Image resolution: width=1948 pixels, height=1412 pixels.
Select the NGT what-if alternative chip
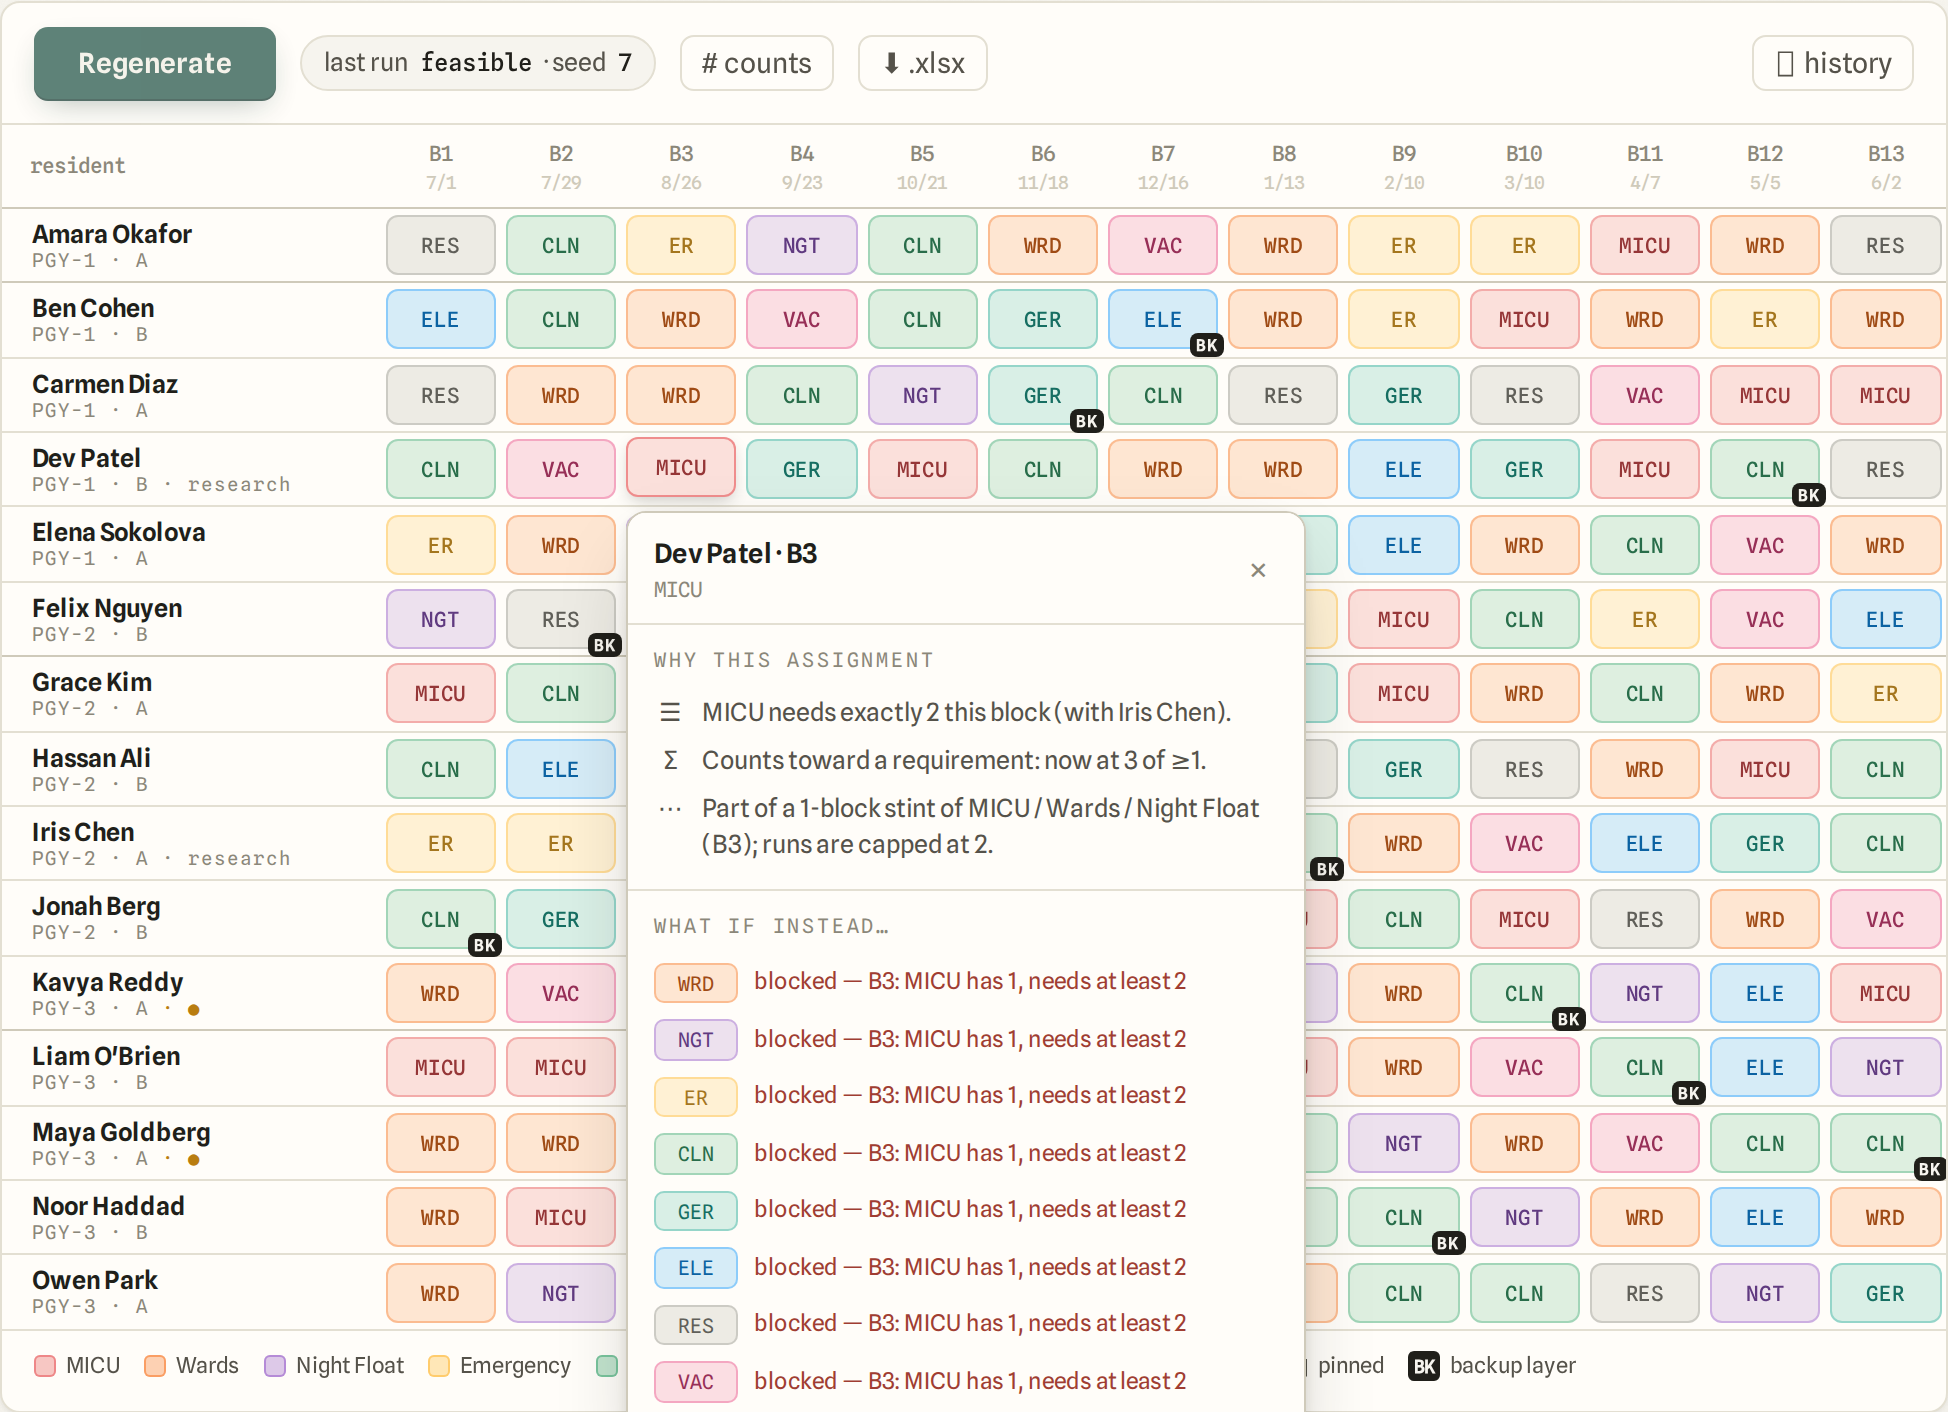point(696,1040)
